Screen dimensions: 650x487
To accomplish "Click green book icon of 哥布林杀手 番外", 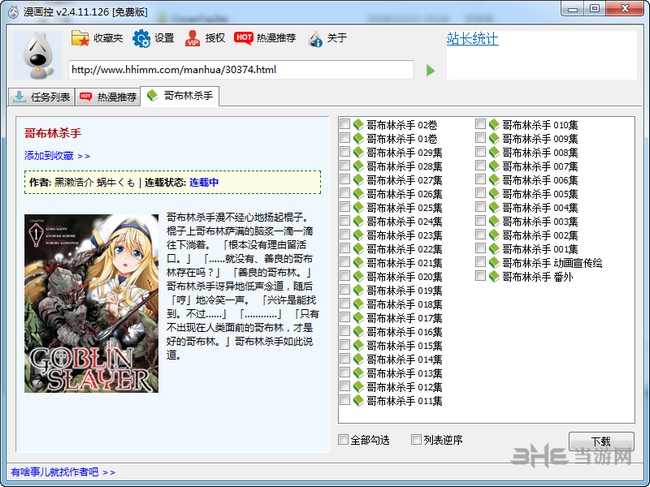I will [x=494, y=276].
